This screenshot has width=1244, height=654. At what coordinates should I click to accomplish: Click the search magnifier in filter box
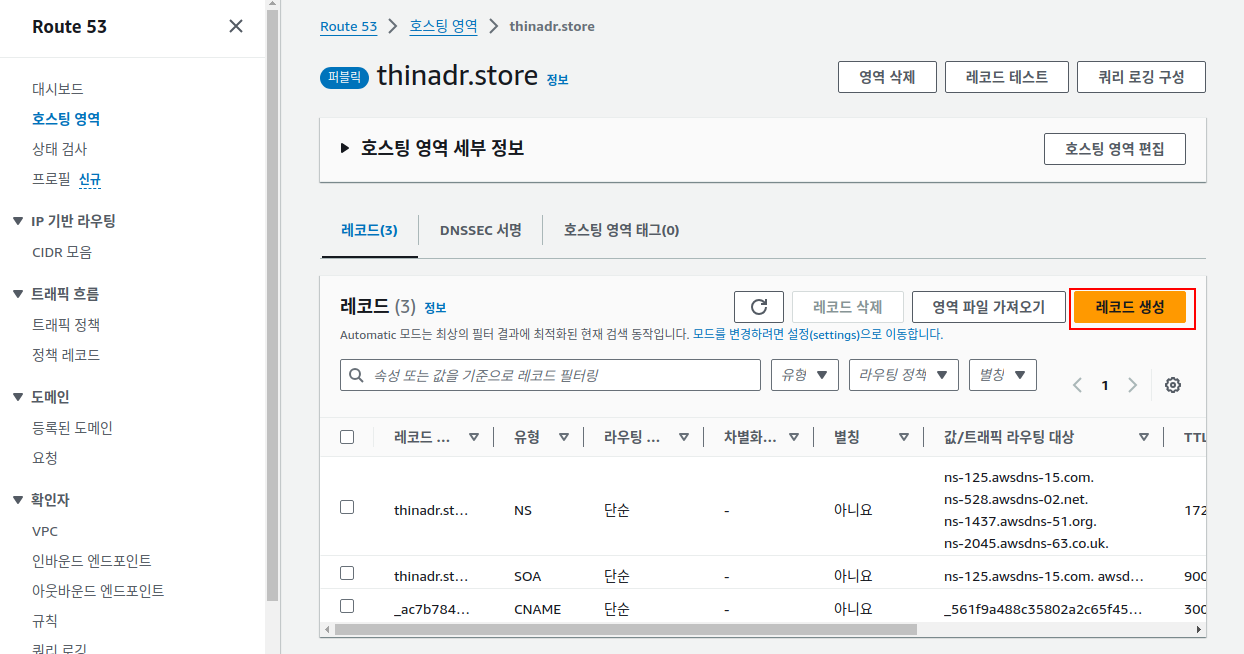(x=357, y=376)
